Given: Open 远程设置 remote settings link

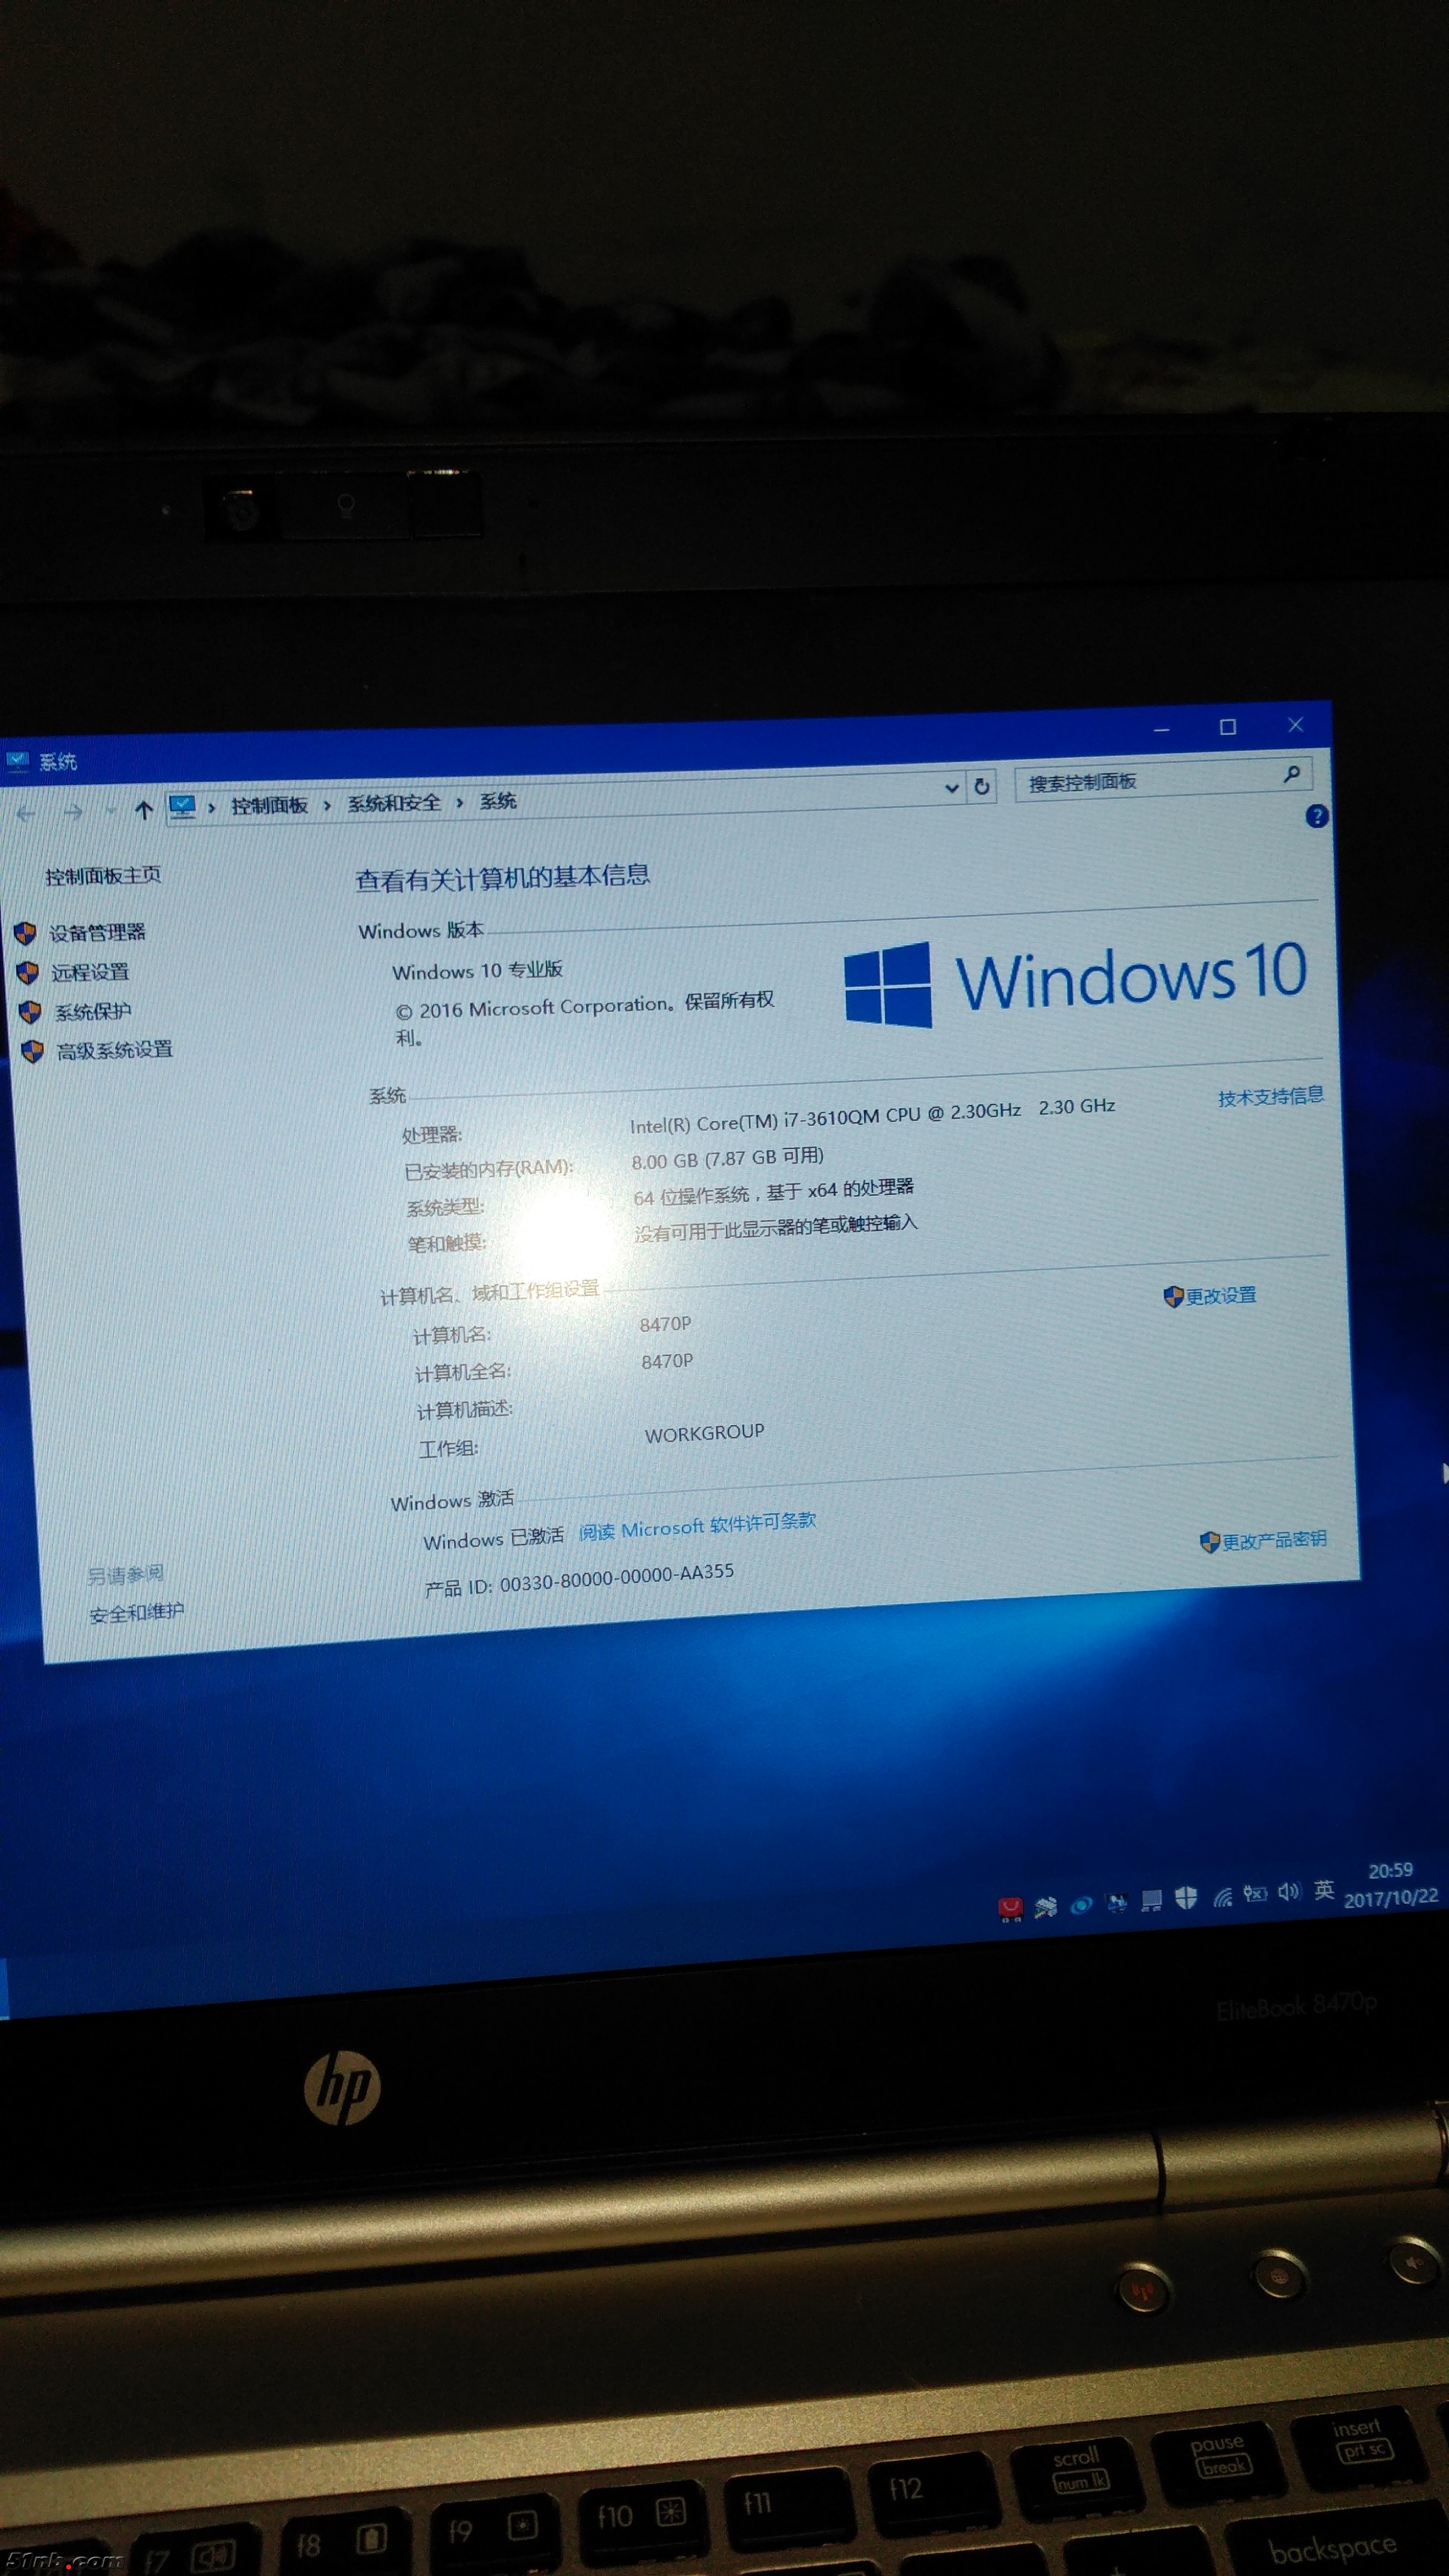Looking at the screenshot, I should click(90, 971).
